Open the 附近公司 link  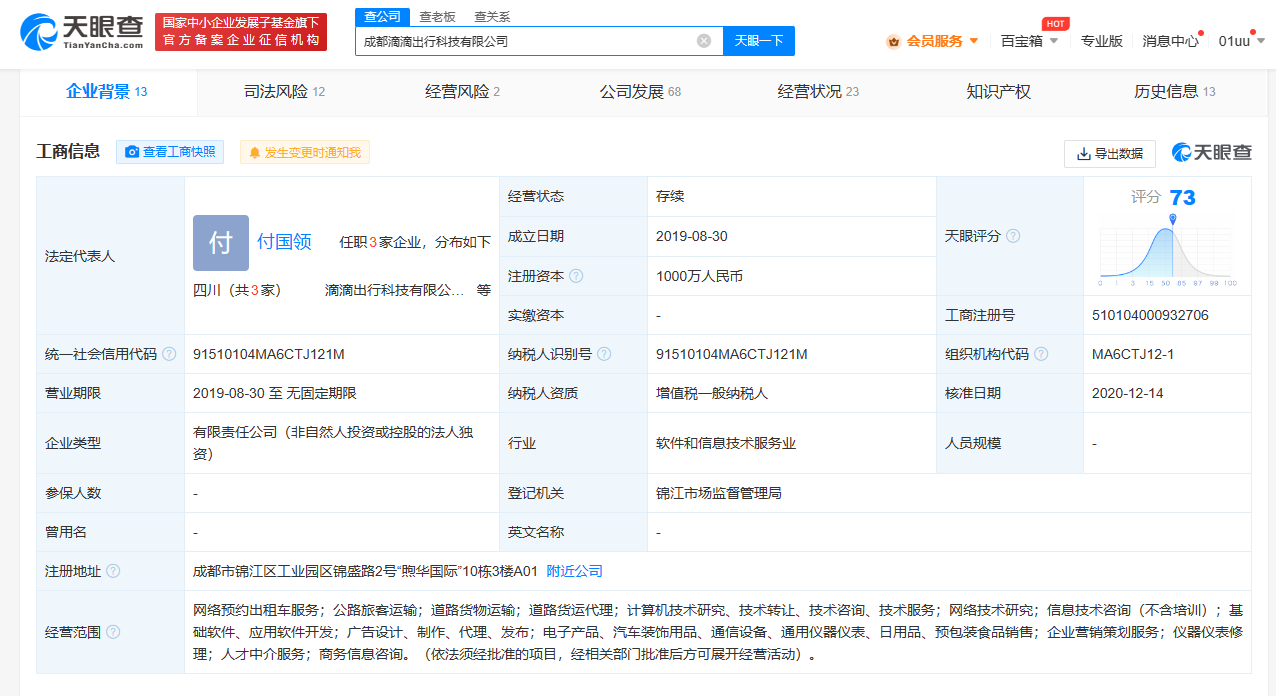(x=575, y=571)
